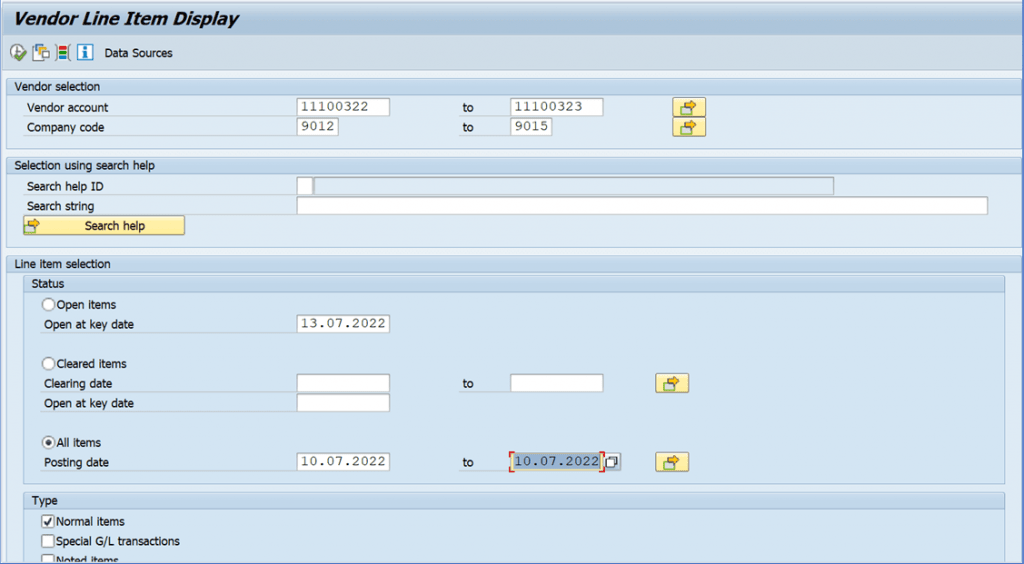Click the highlighted Posting date to field
Screen dimensions: 1024x564
click(556, 462)
